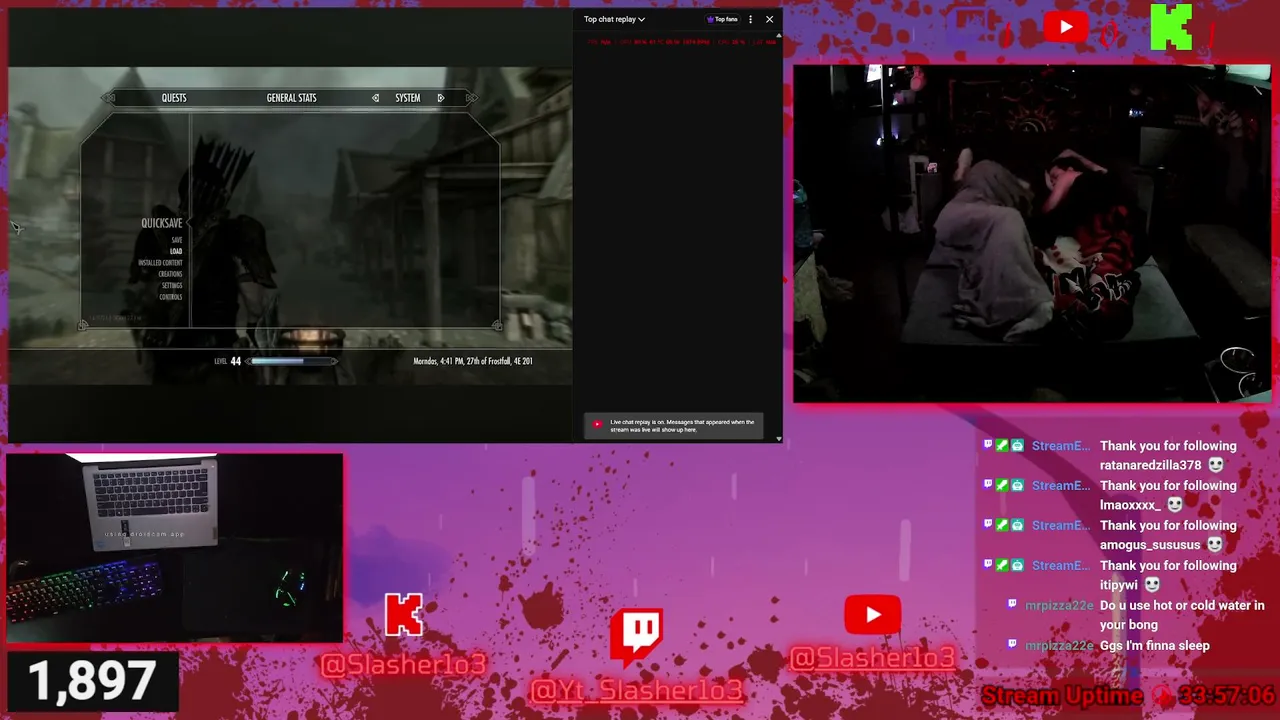The image size is (1280, 720).
Task: Click the level 44 experience progress bar
Action: point(293,361)
